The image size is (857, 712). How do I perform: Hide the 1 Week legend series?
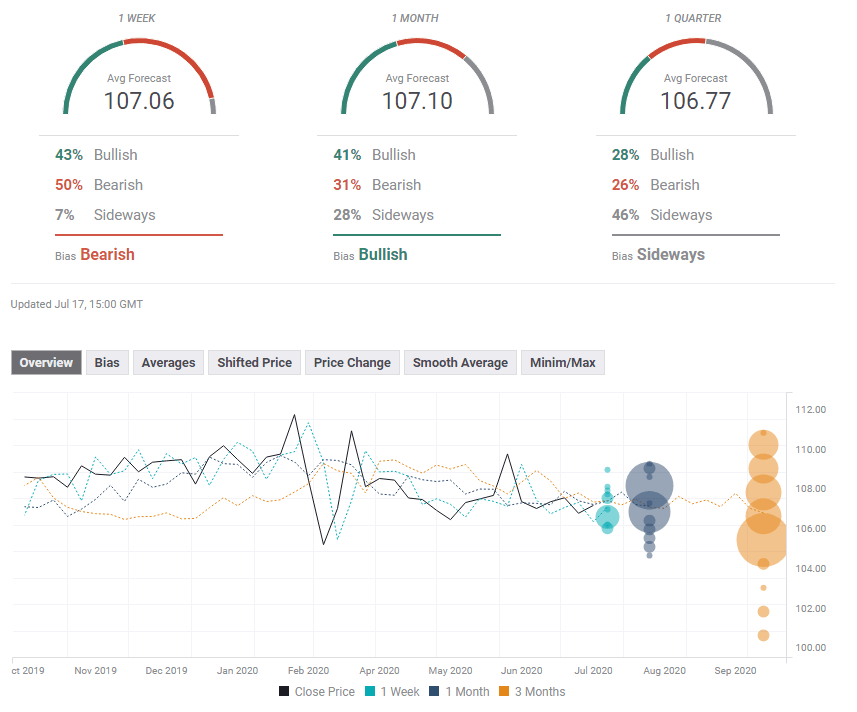pyautogui.click(x=392, y=692)
